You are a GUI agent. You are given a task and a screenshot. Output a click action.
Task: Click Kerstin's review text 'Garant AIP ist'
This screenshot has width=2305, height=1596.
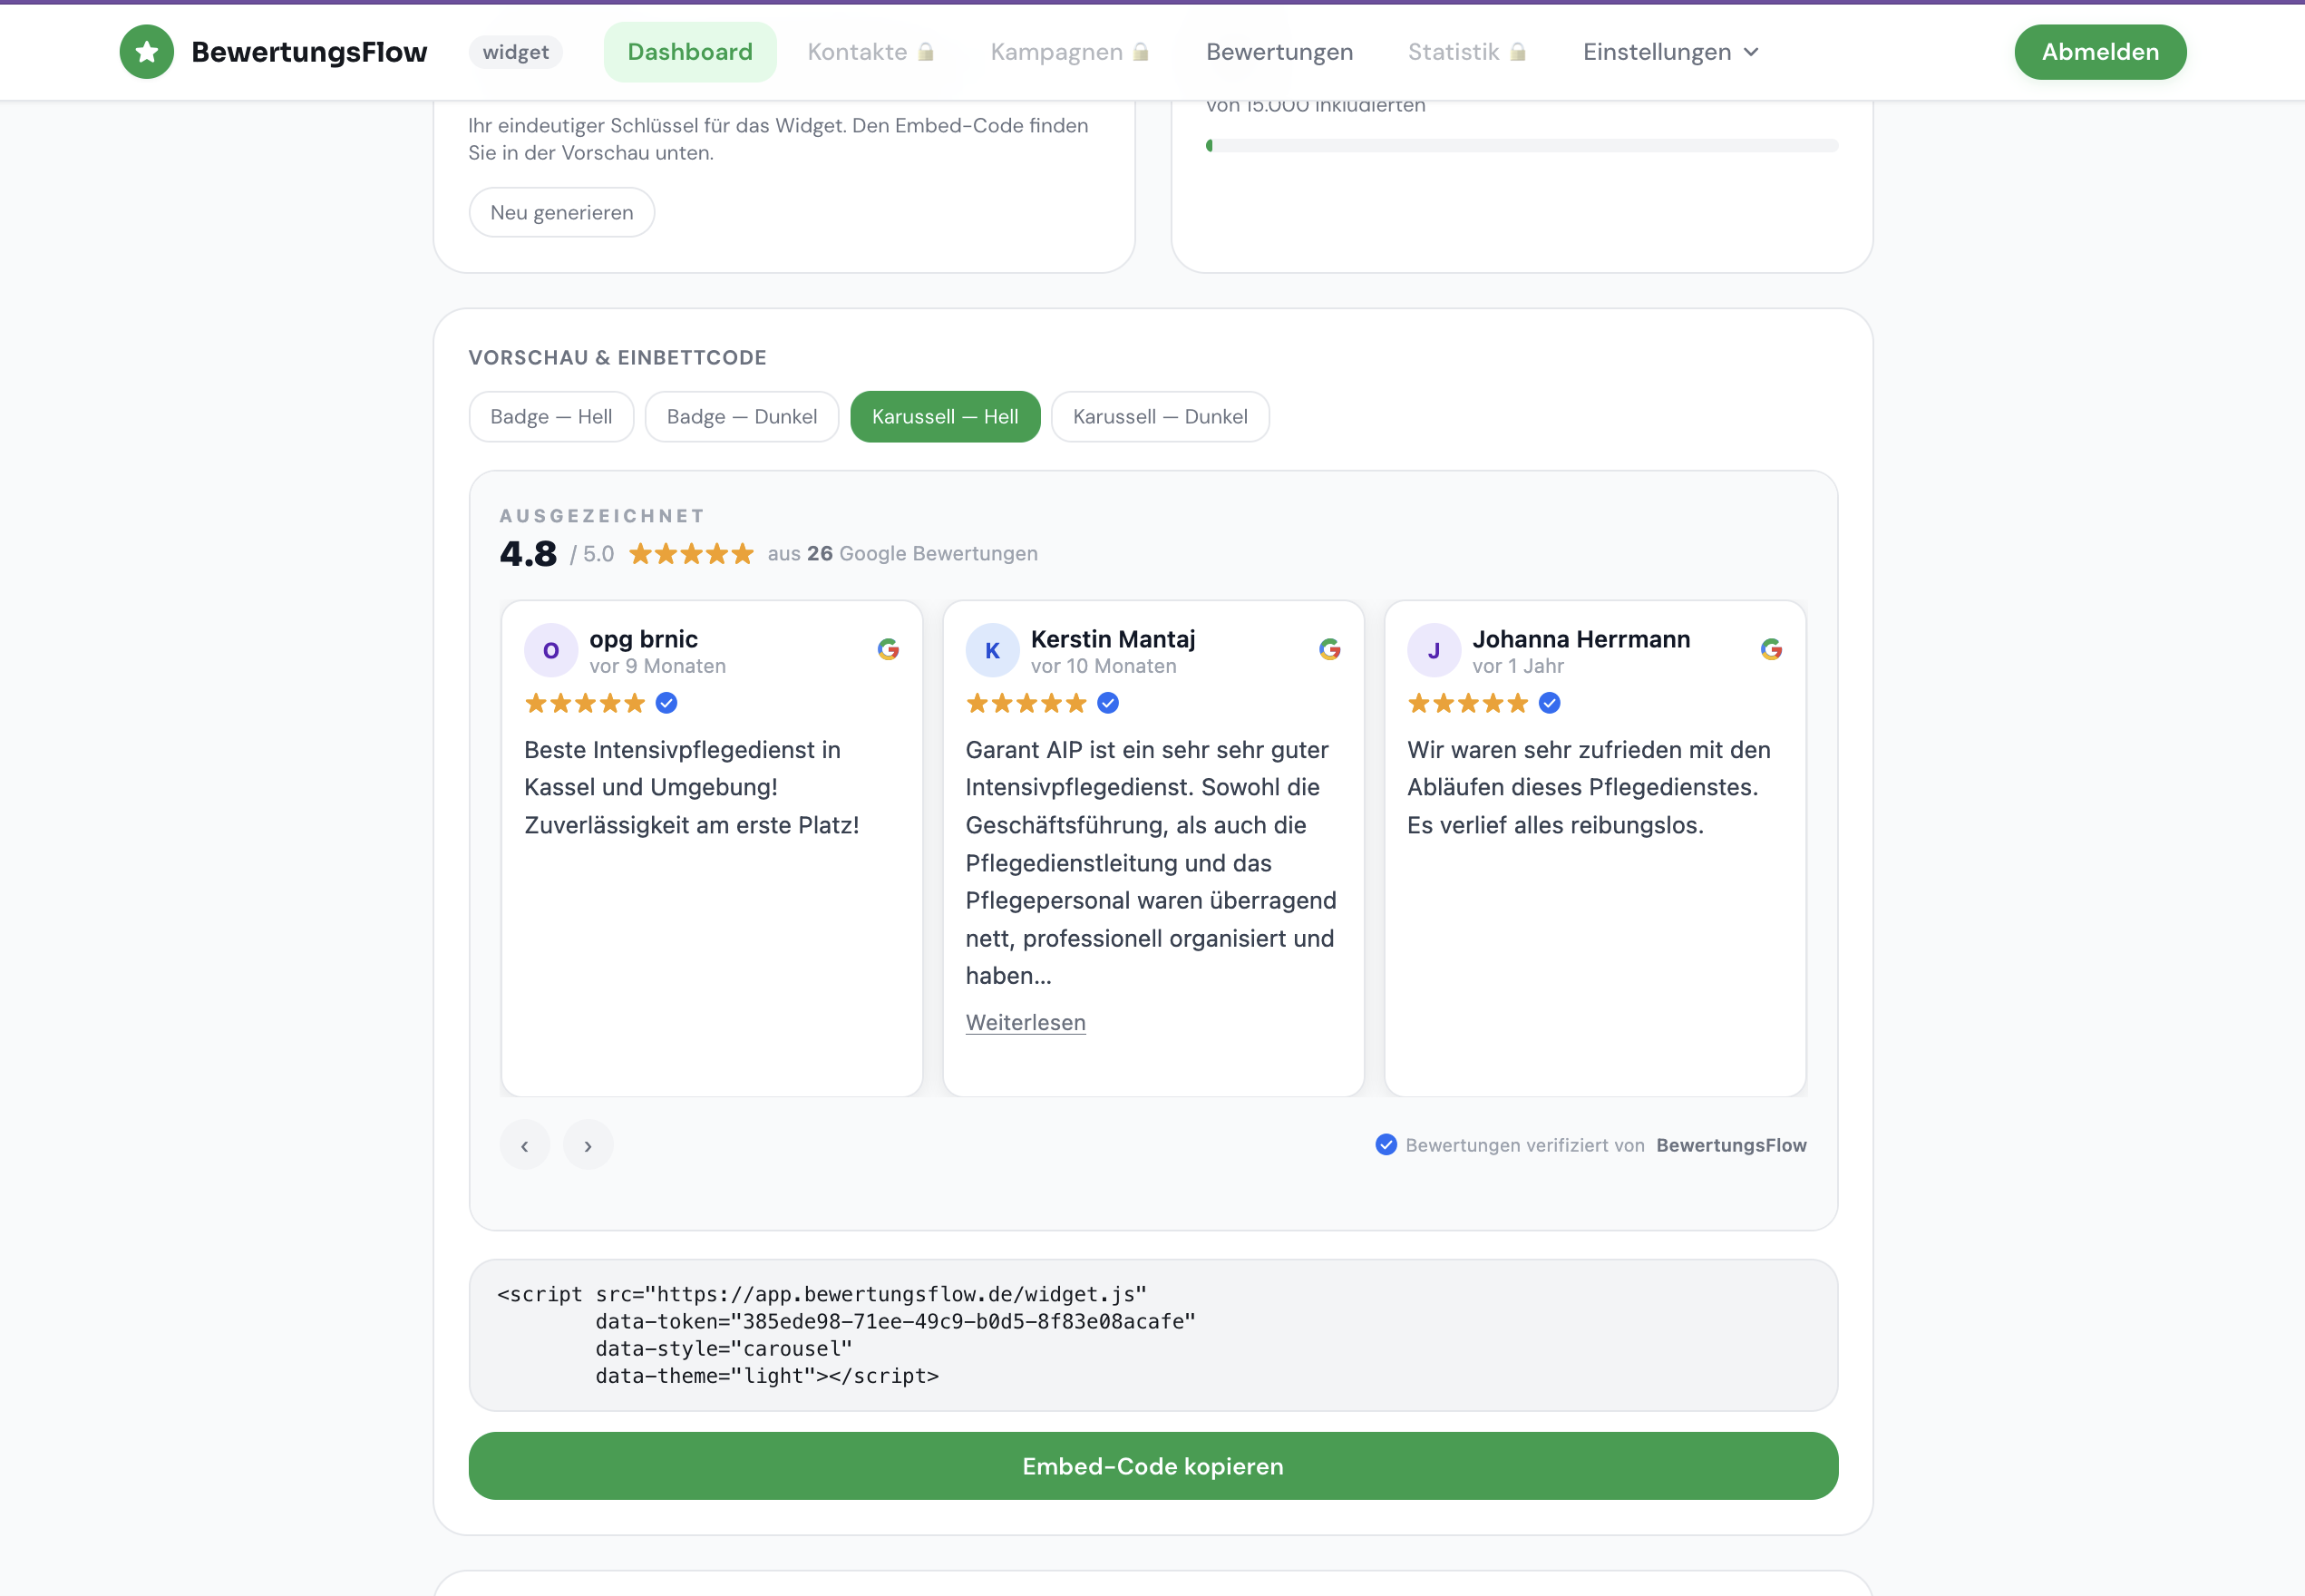click(x=1151, y=863)
